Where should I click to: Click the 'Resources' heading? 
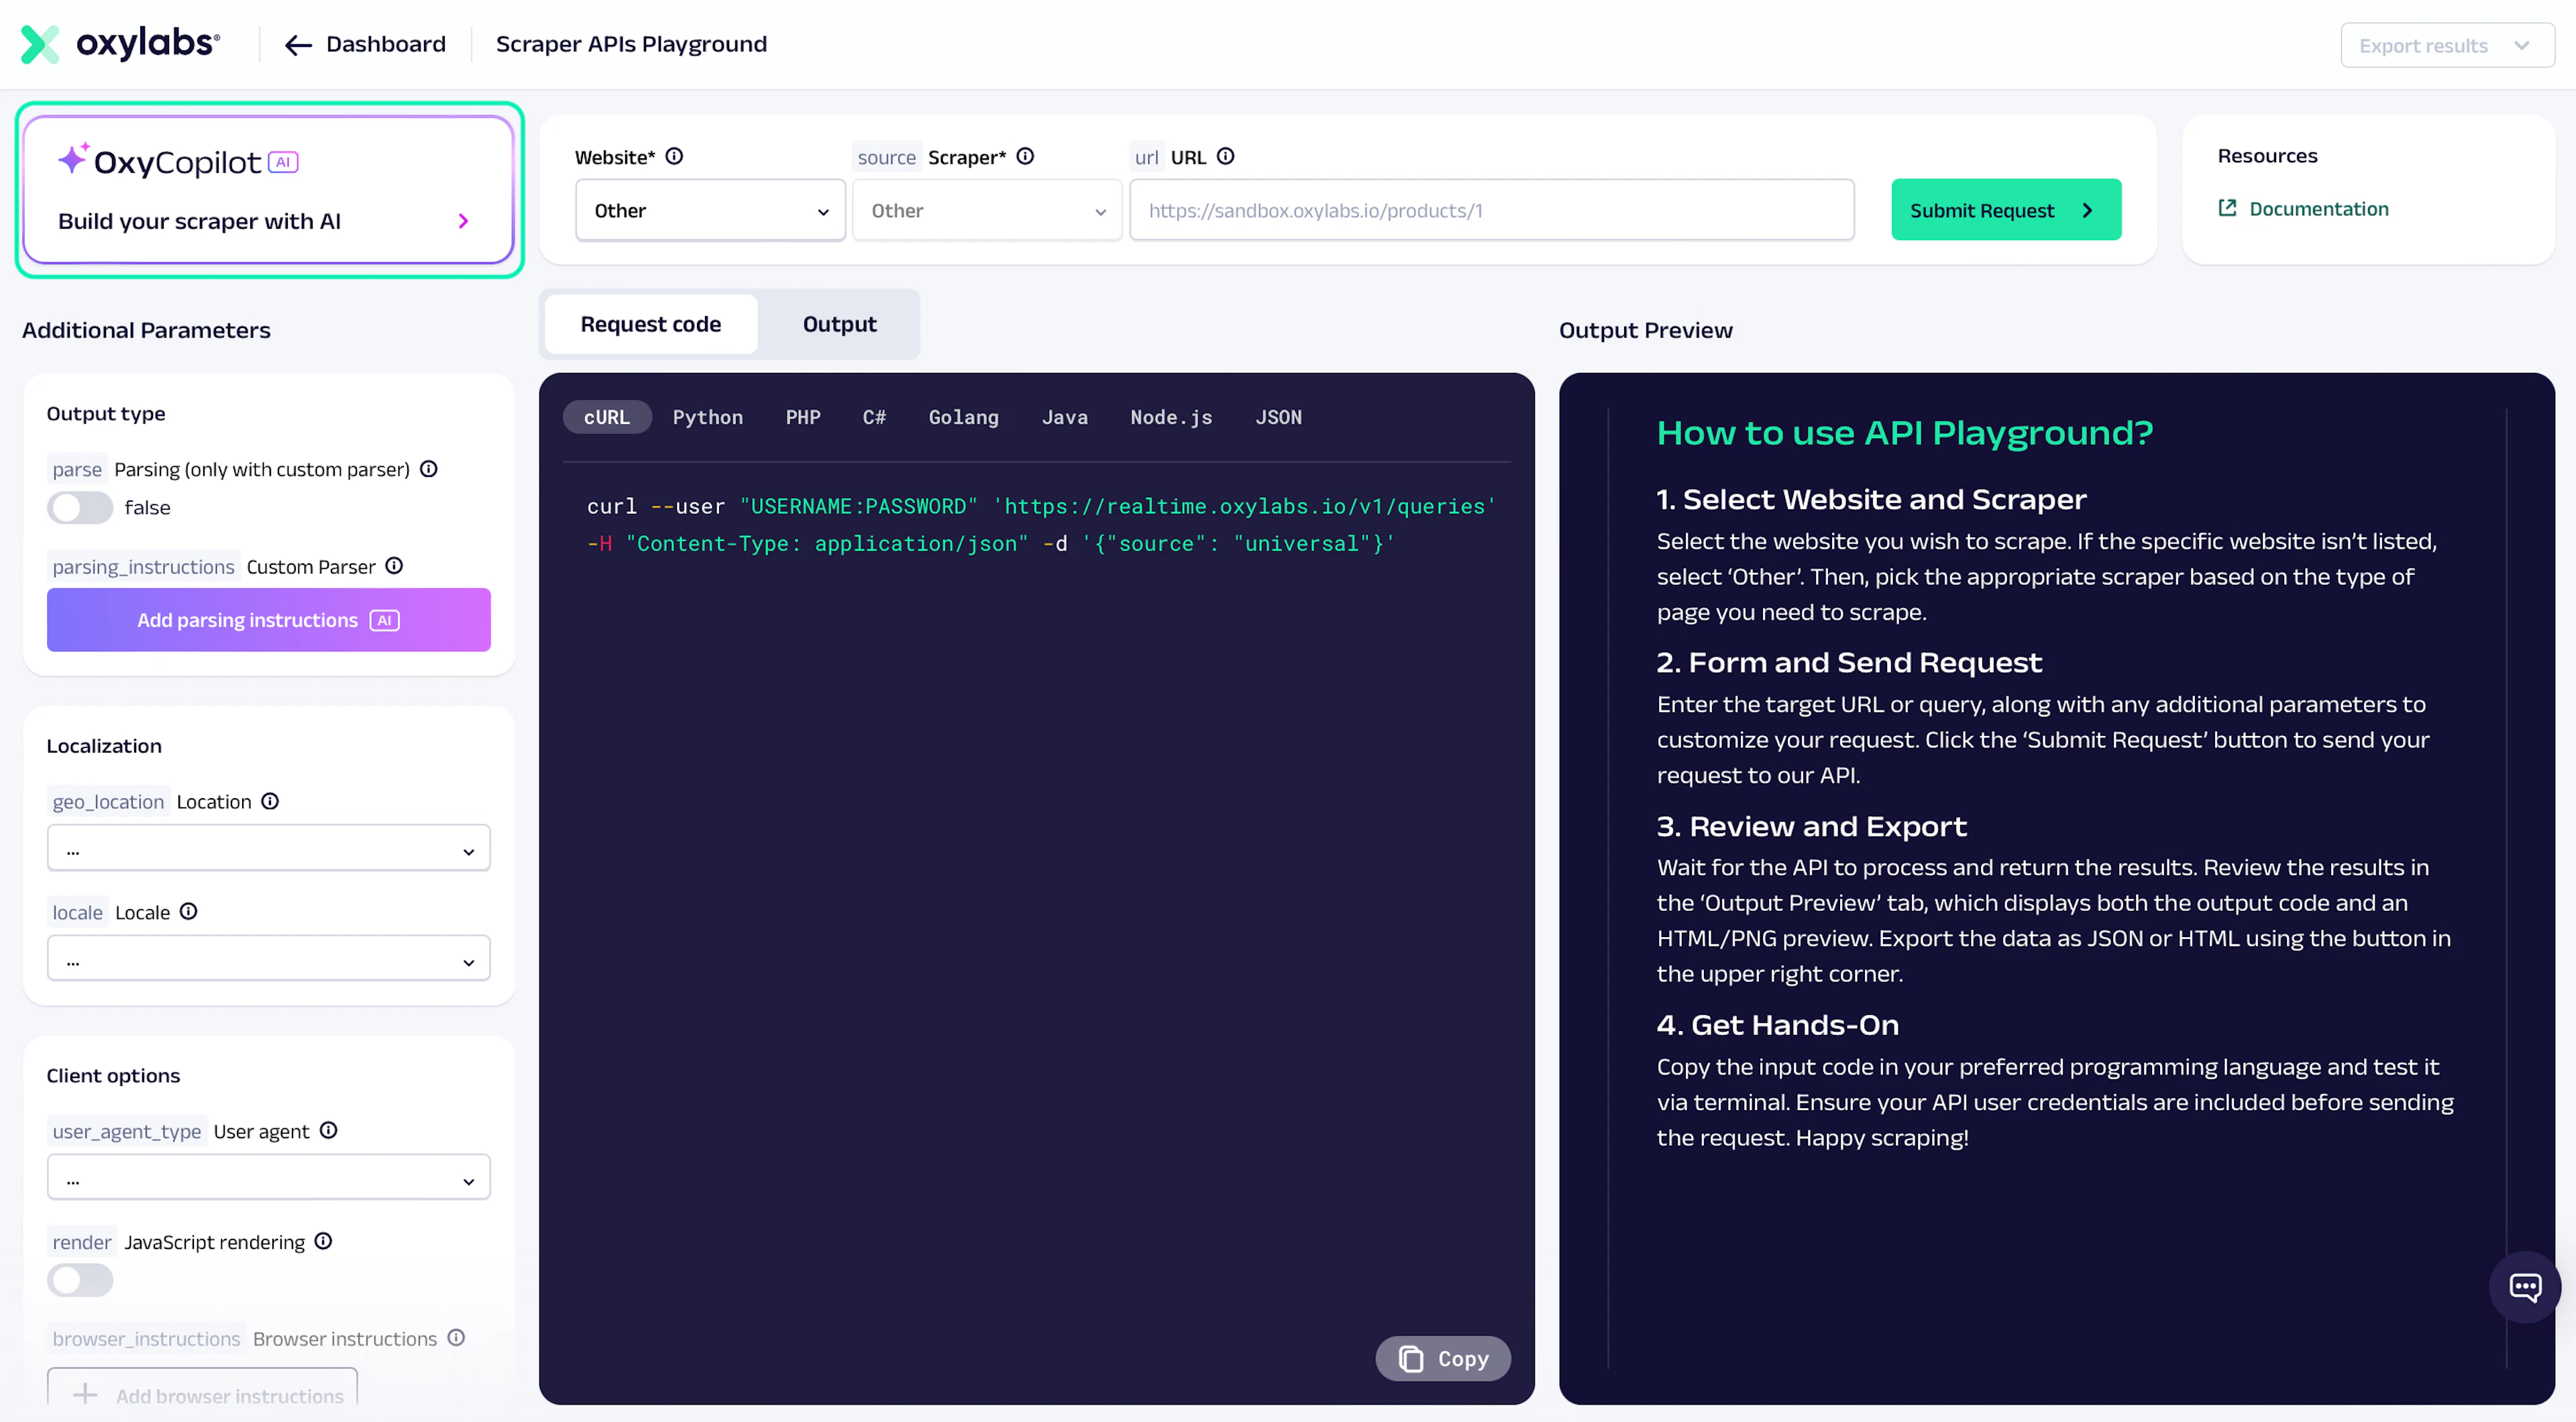2267,155
